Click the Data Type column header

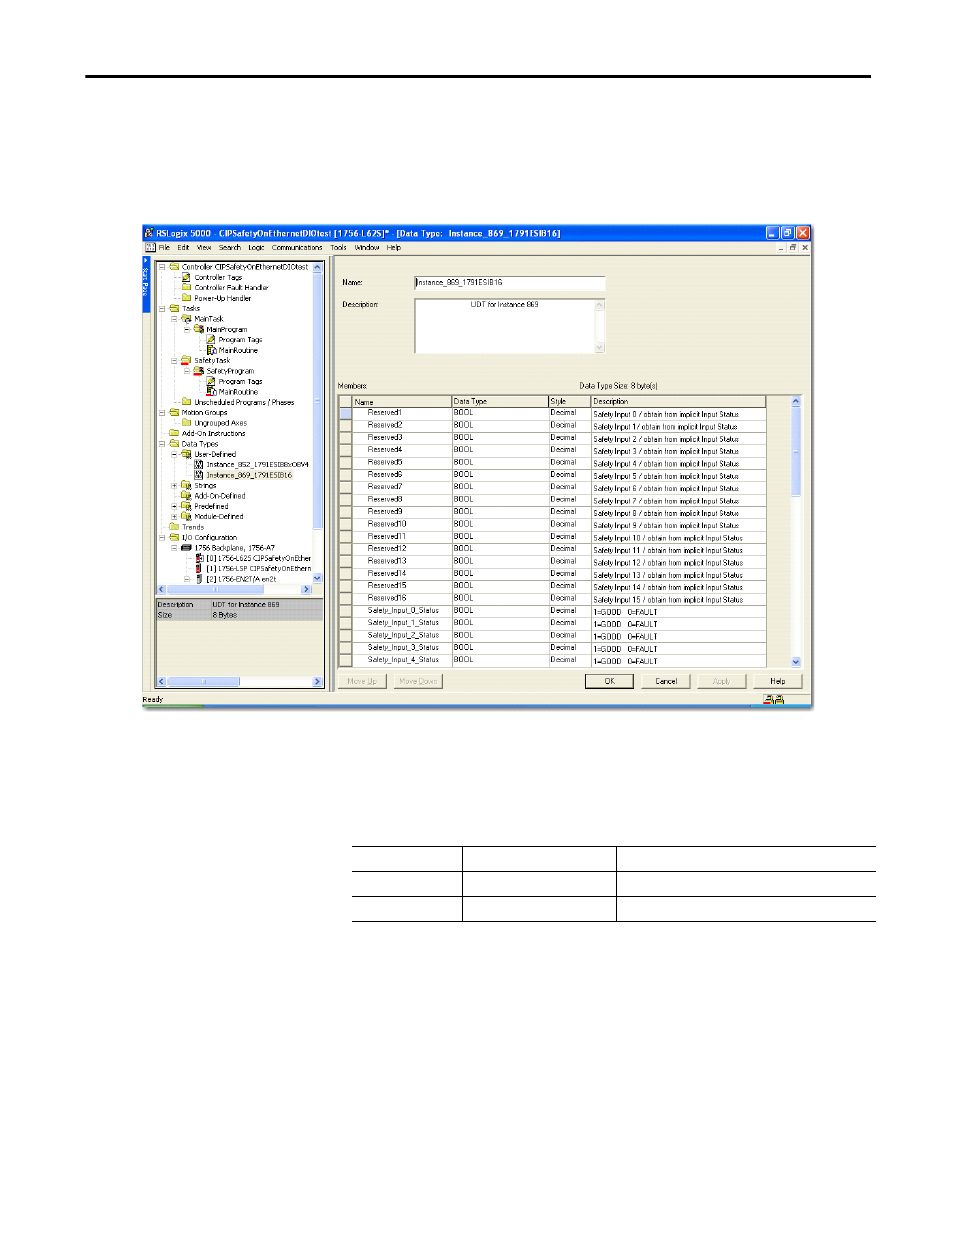(500, 401)
